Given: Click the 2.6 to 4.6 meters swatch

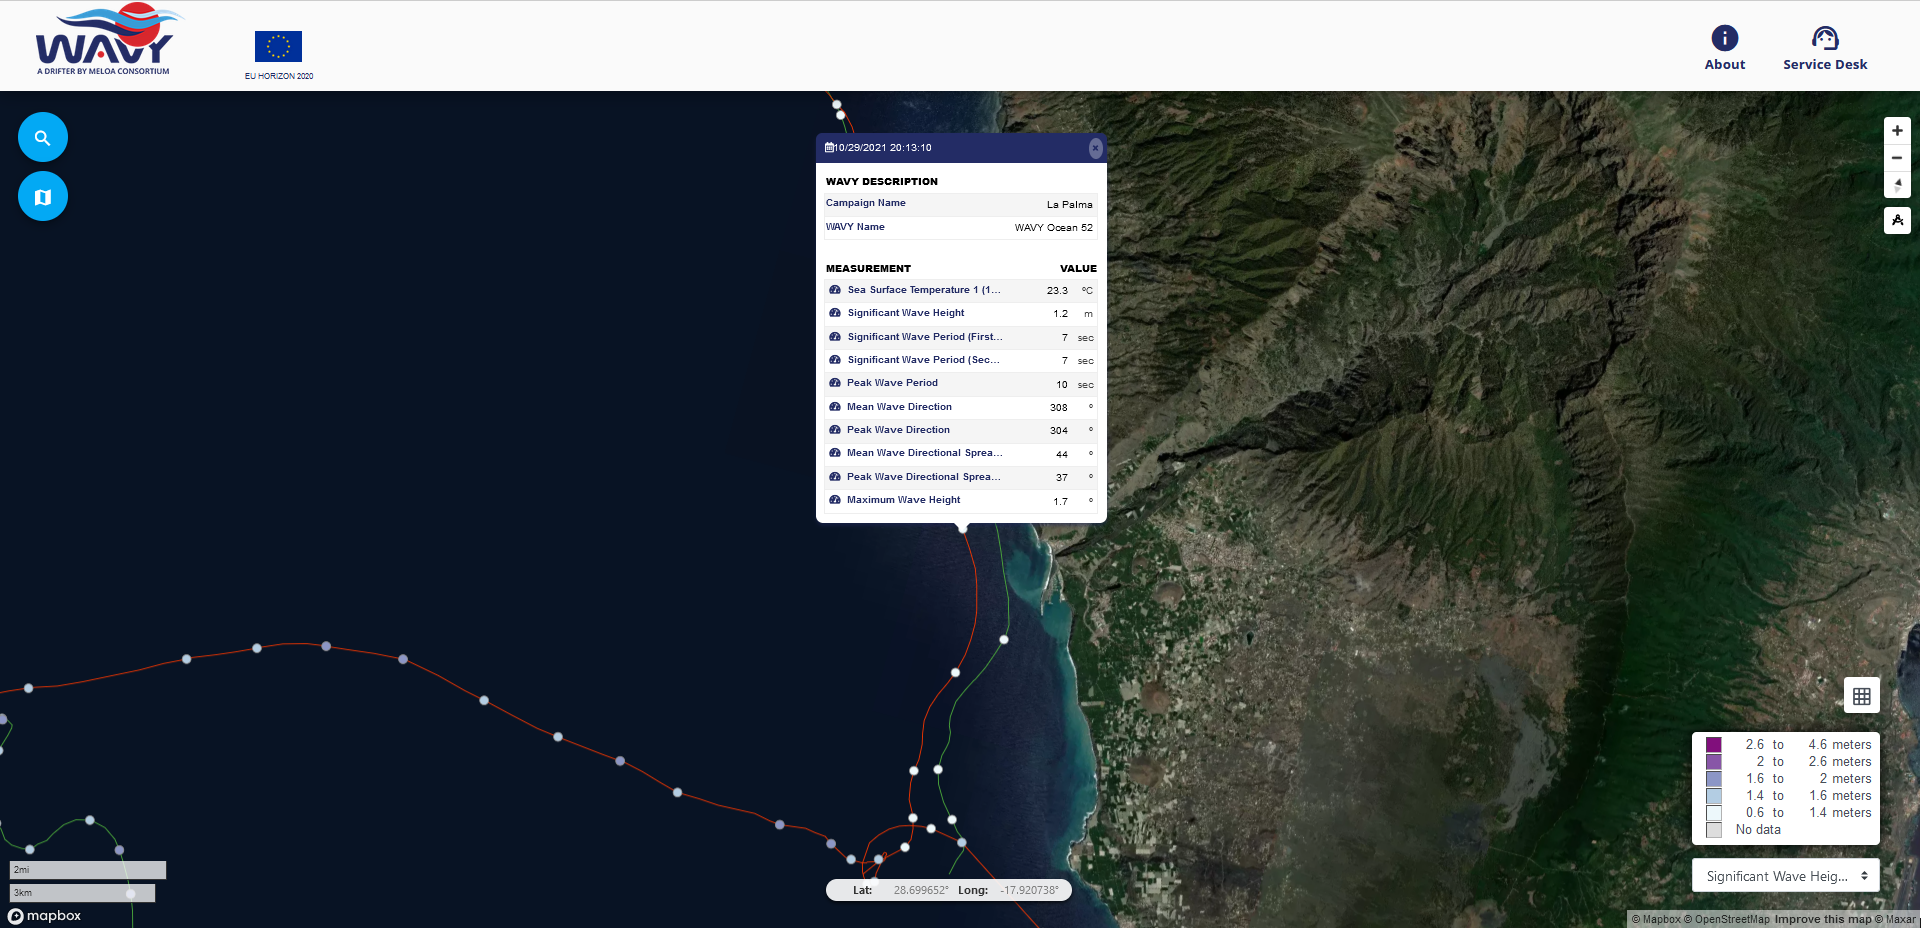Looking at the screenshot, I should click(1714, 745).
